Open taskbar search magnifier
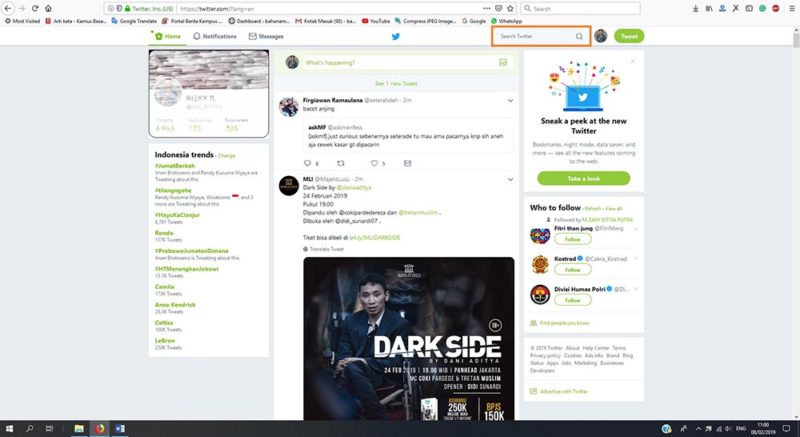Screen dimensions: 800x437 point(29,429)
